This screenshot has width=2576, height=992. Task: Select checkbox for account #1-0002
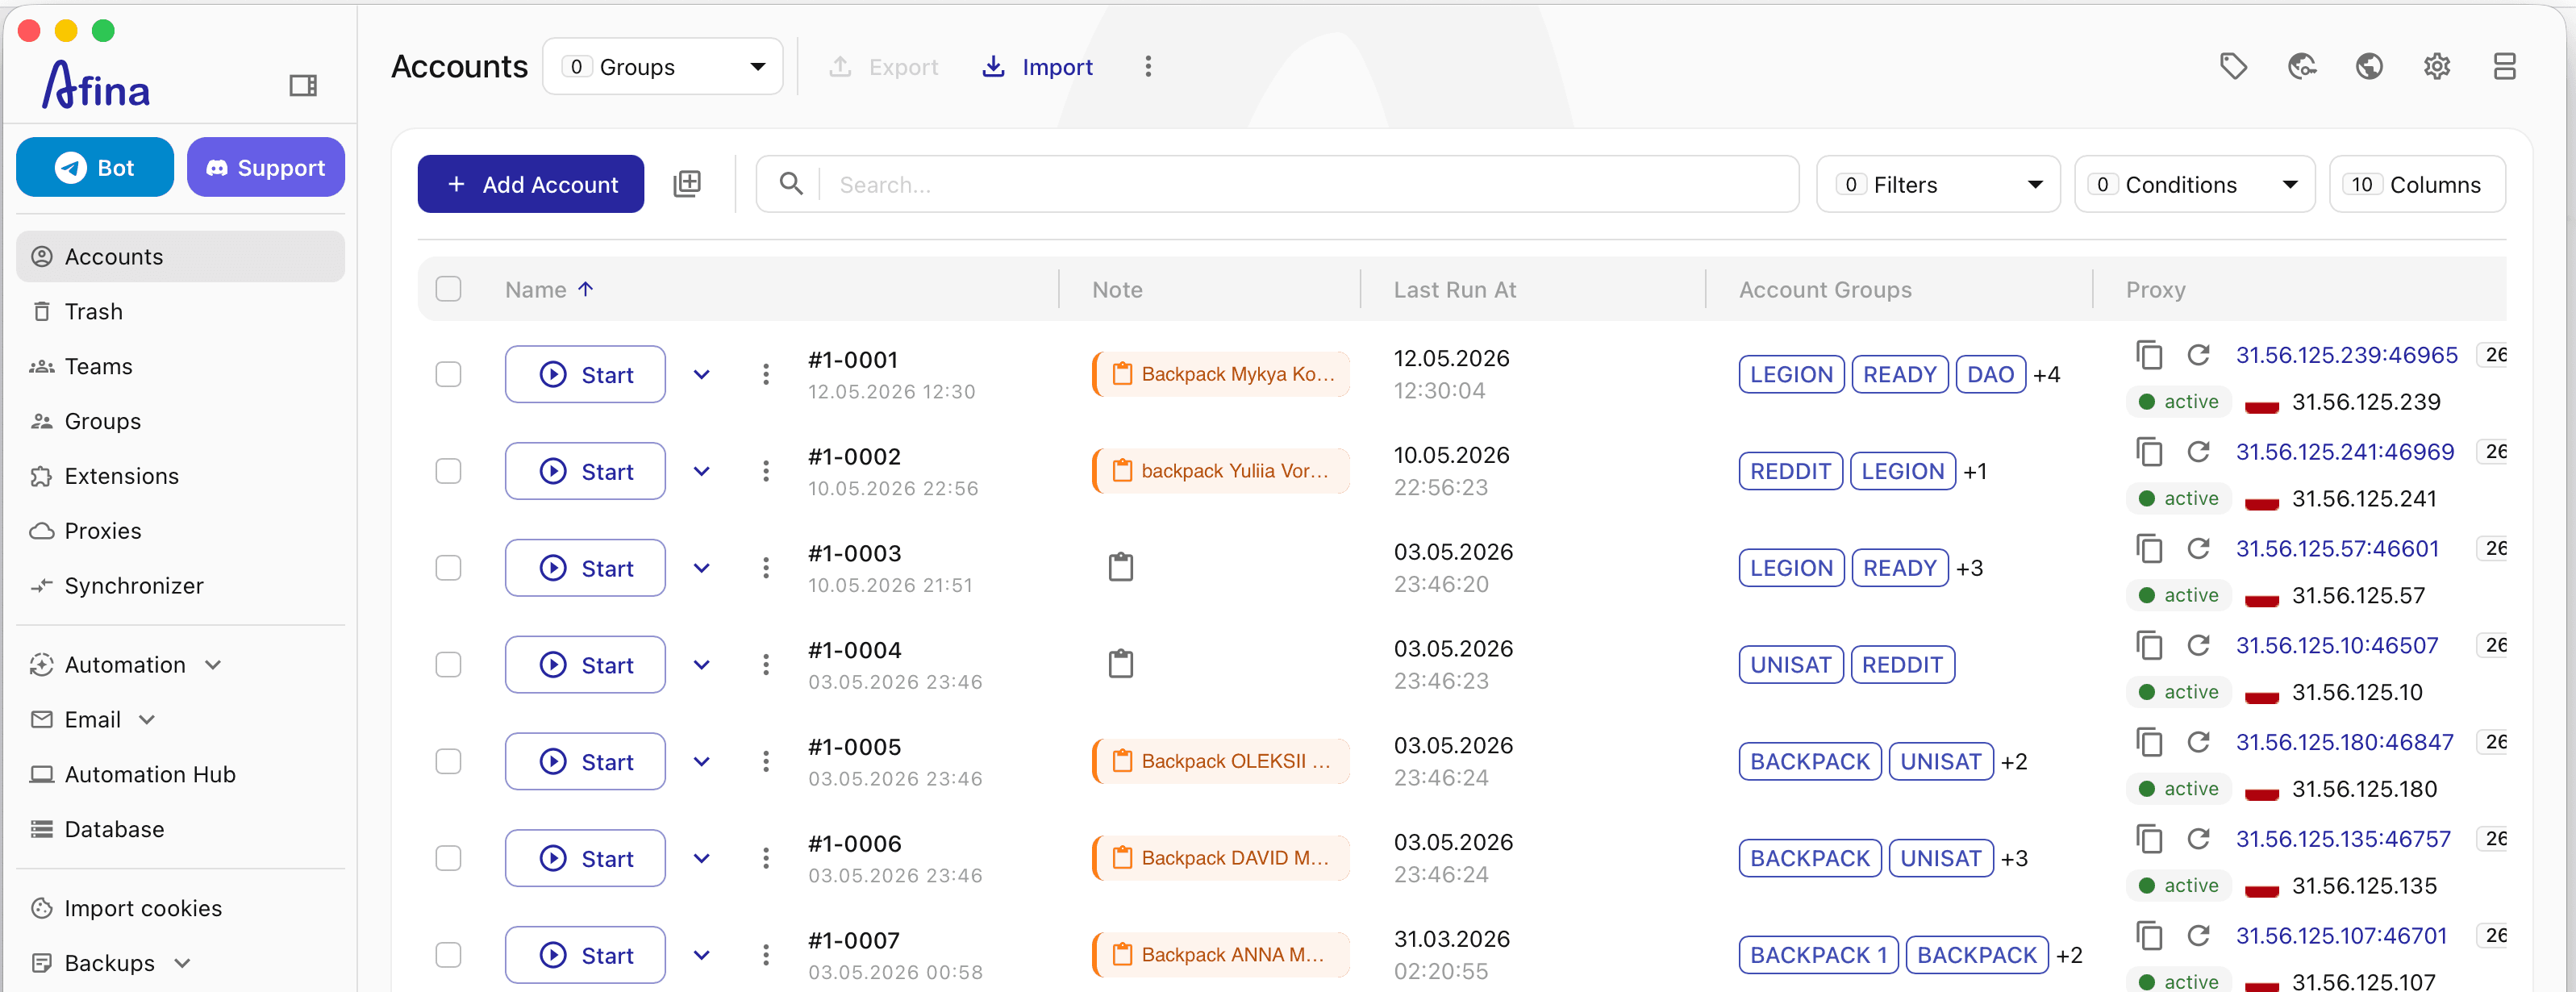pyautogui.click(x=448, y=471)
